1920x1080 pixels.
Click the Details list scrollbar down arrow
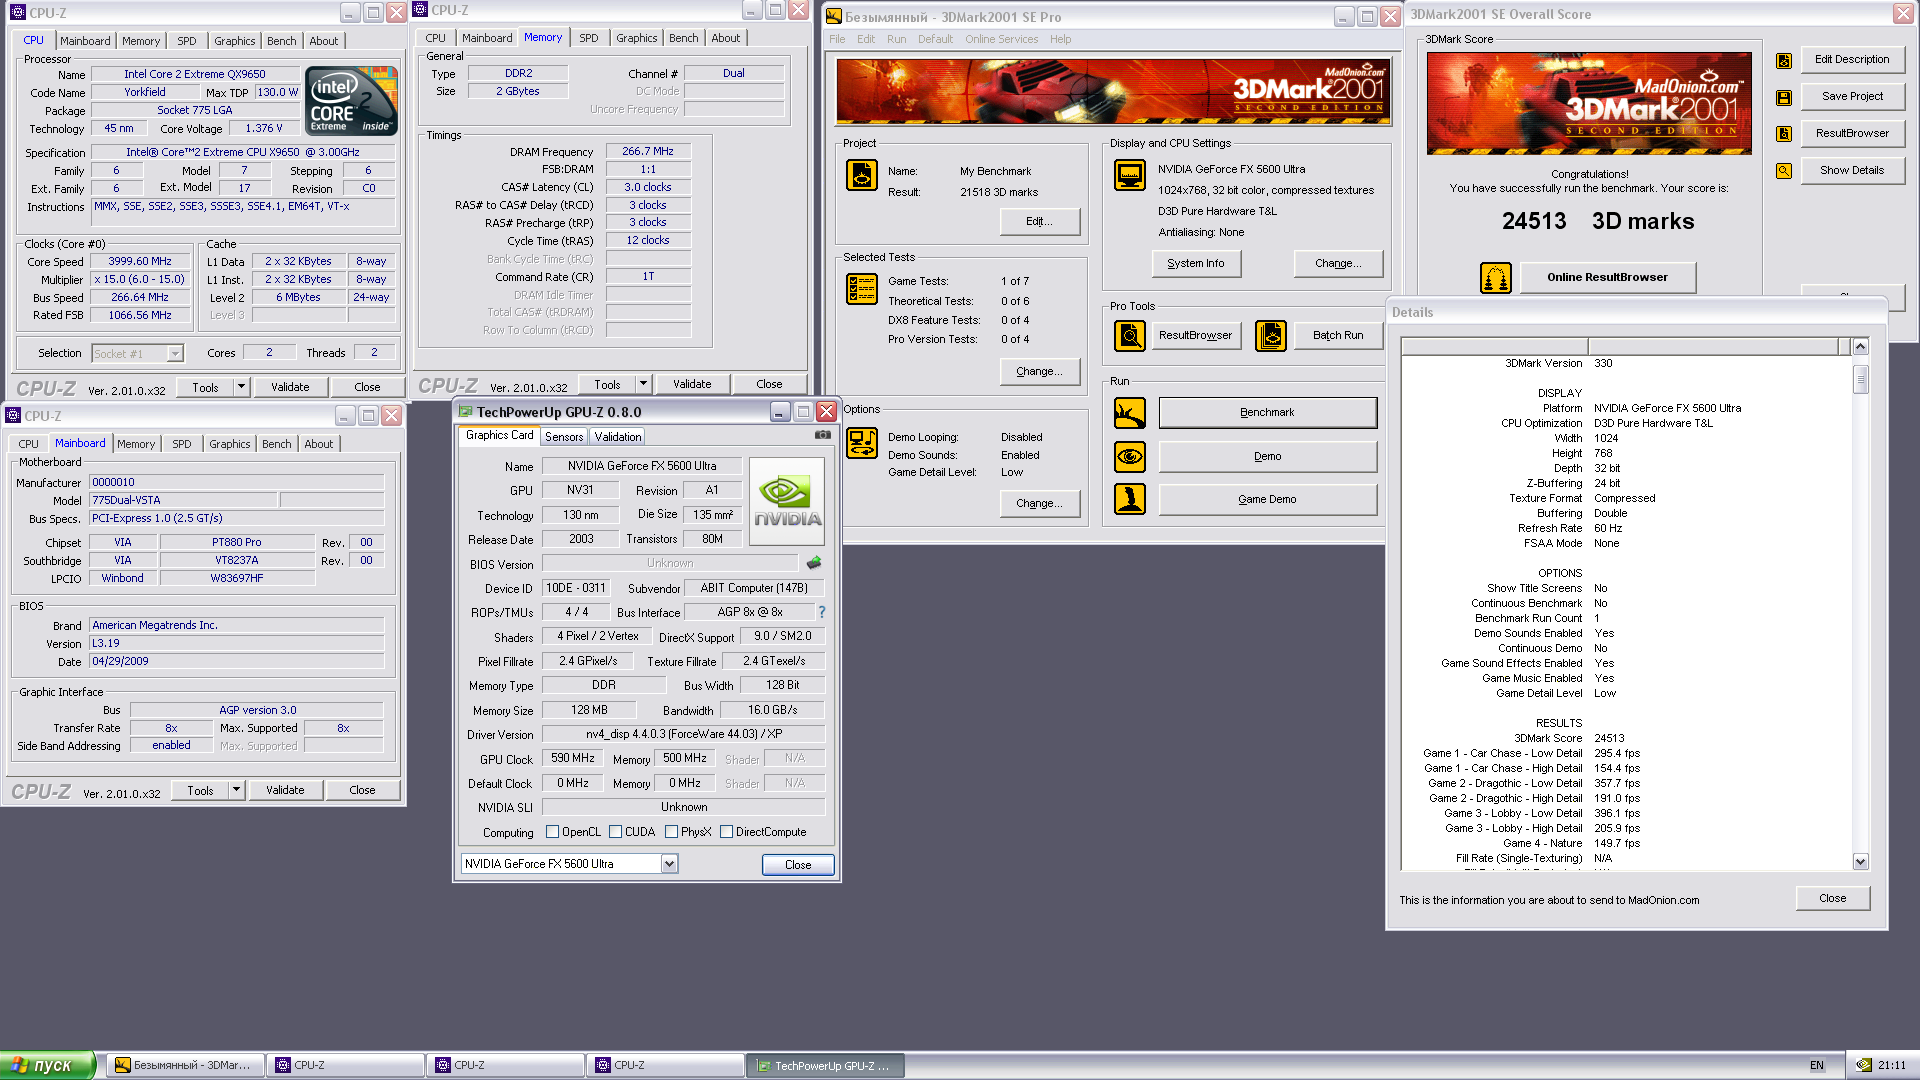point(1860,862)
